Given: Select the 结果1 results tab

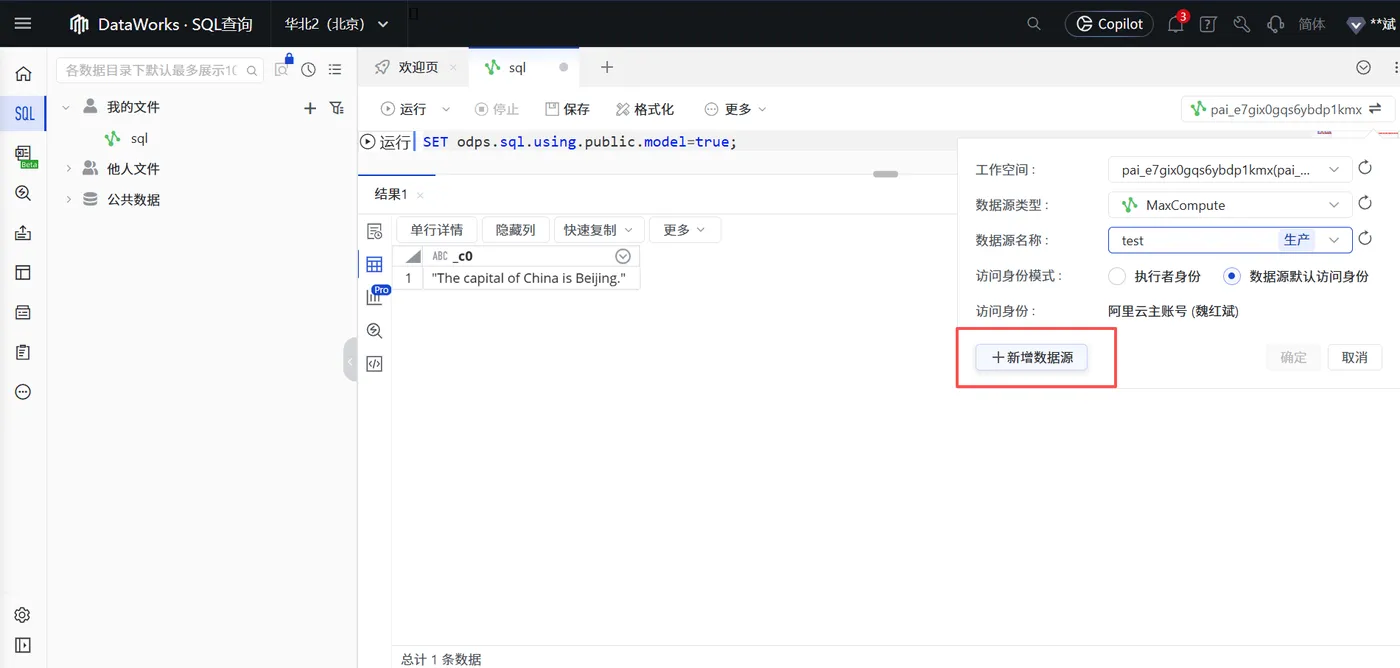Looking at the screenshot, I should [390, 194].
